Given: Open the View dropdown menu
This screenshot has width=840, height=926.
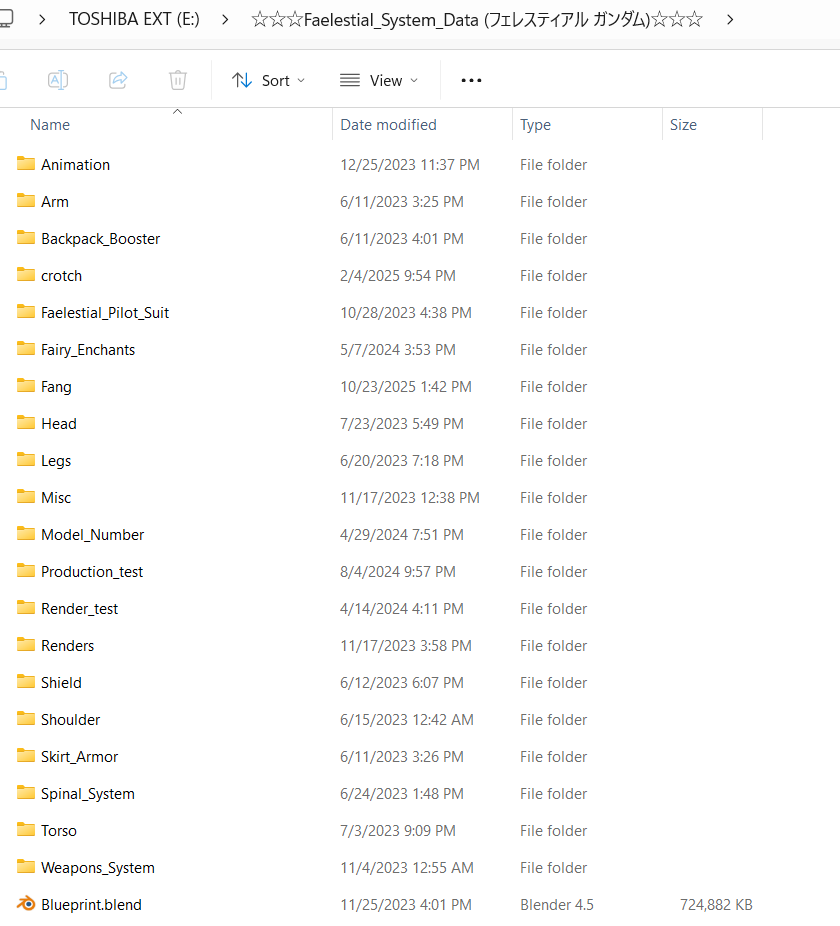Looking at the screenshot, I should [379, 80].
